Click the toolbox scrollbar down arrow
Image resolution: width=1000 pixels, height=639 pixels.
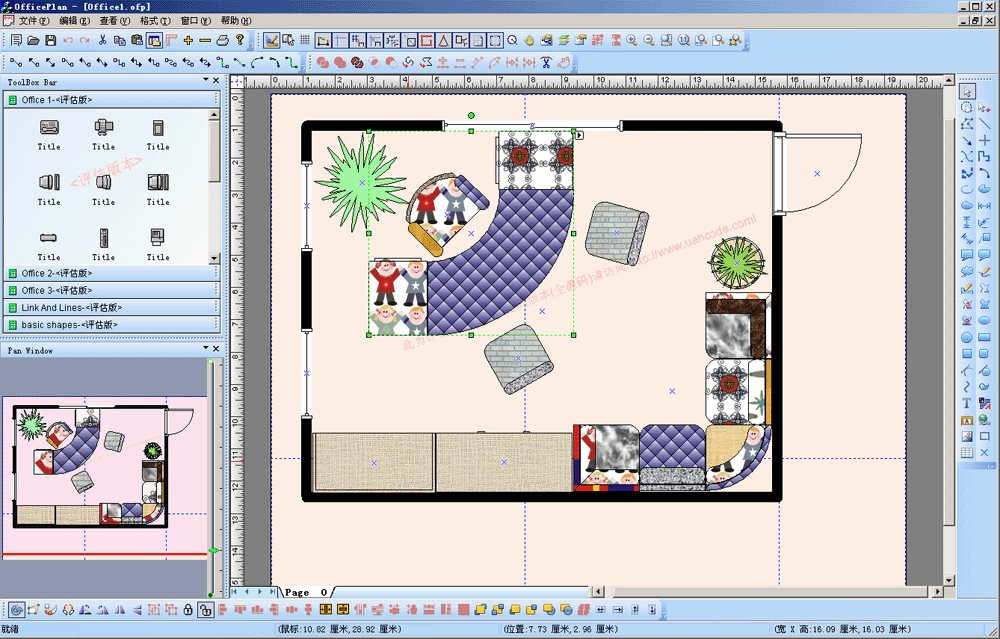point(214,256)
